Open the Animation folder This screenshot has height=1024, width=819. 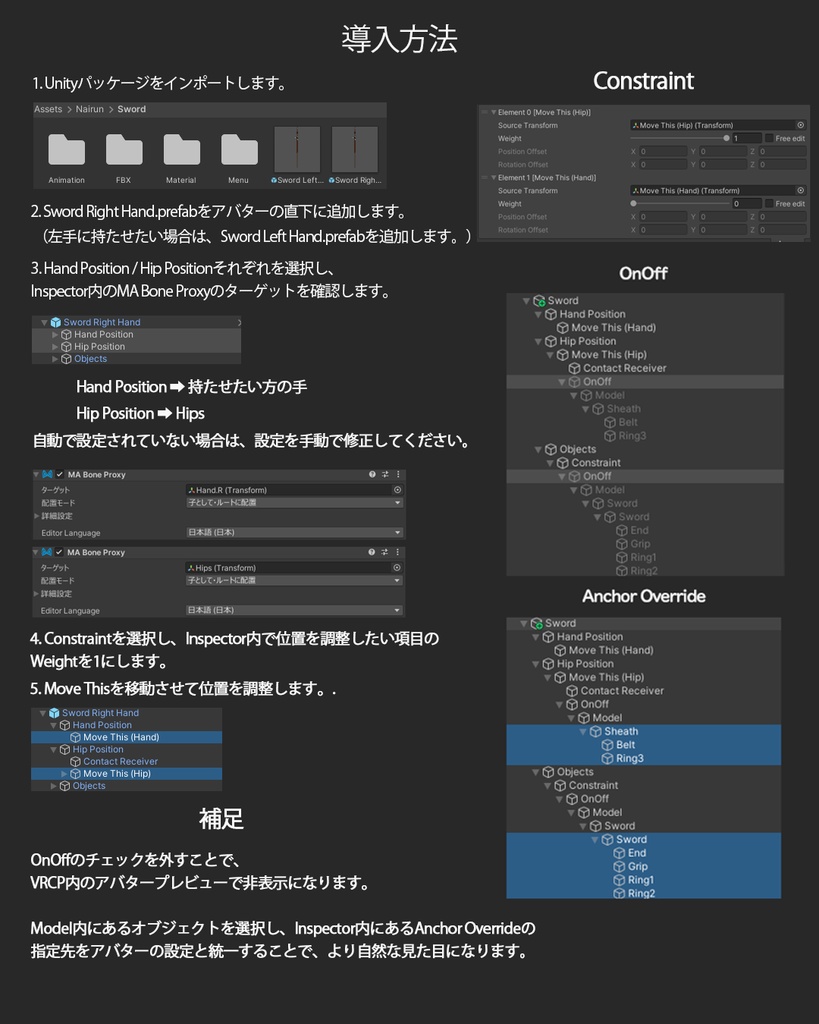click(66, 148)
